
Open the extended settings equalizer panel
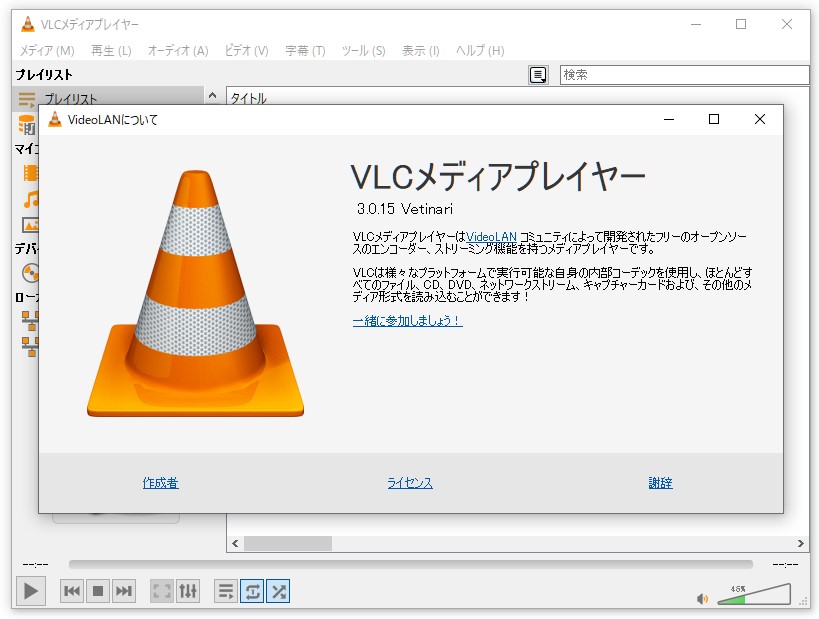[187, 591]
